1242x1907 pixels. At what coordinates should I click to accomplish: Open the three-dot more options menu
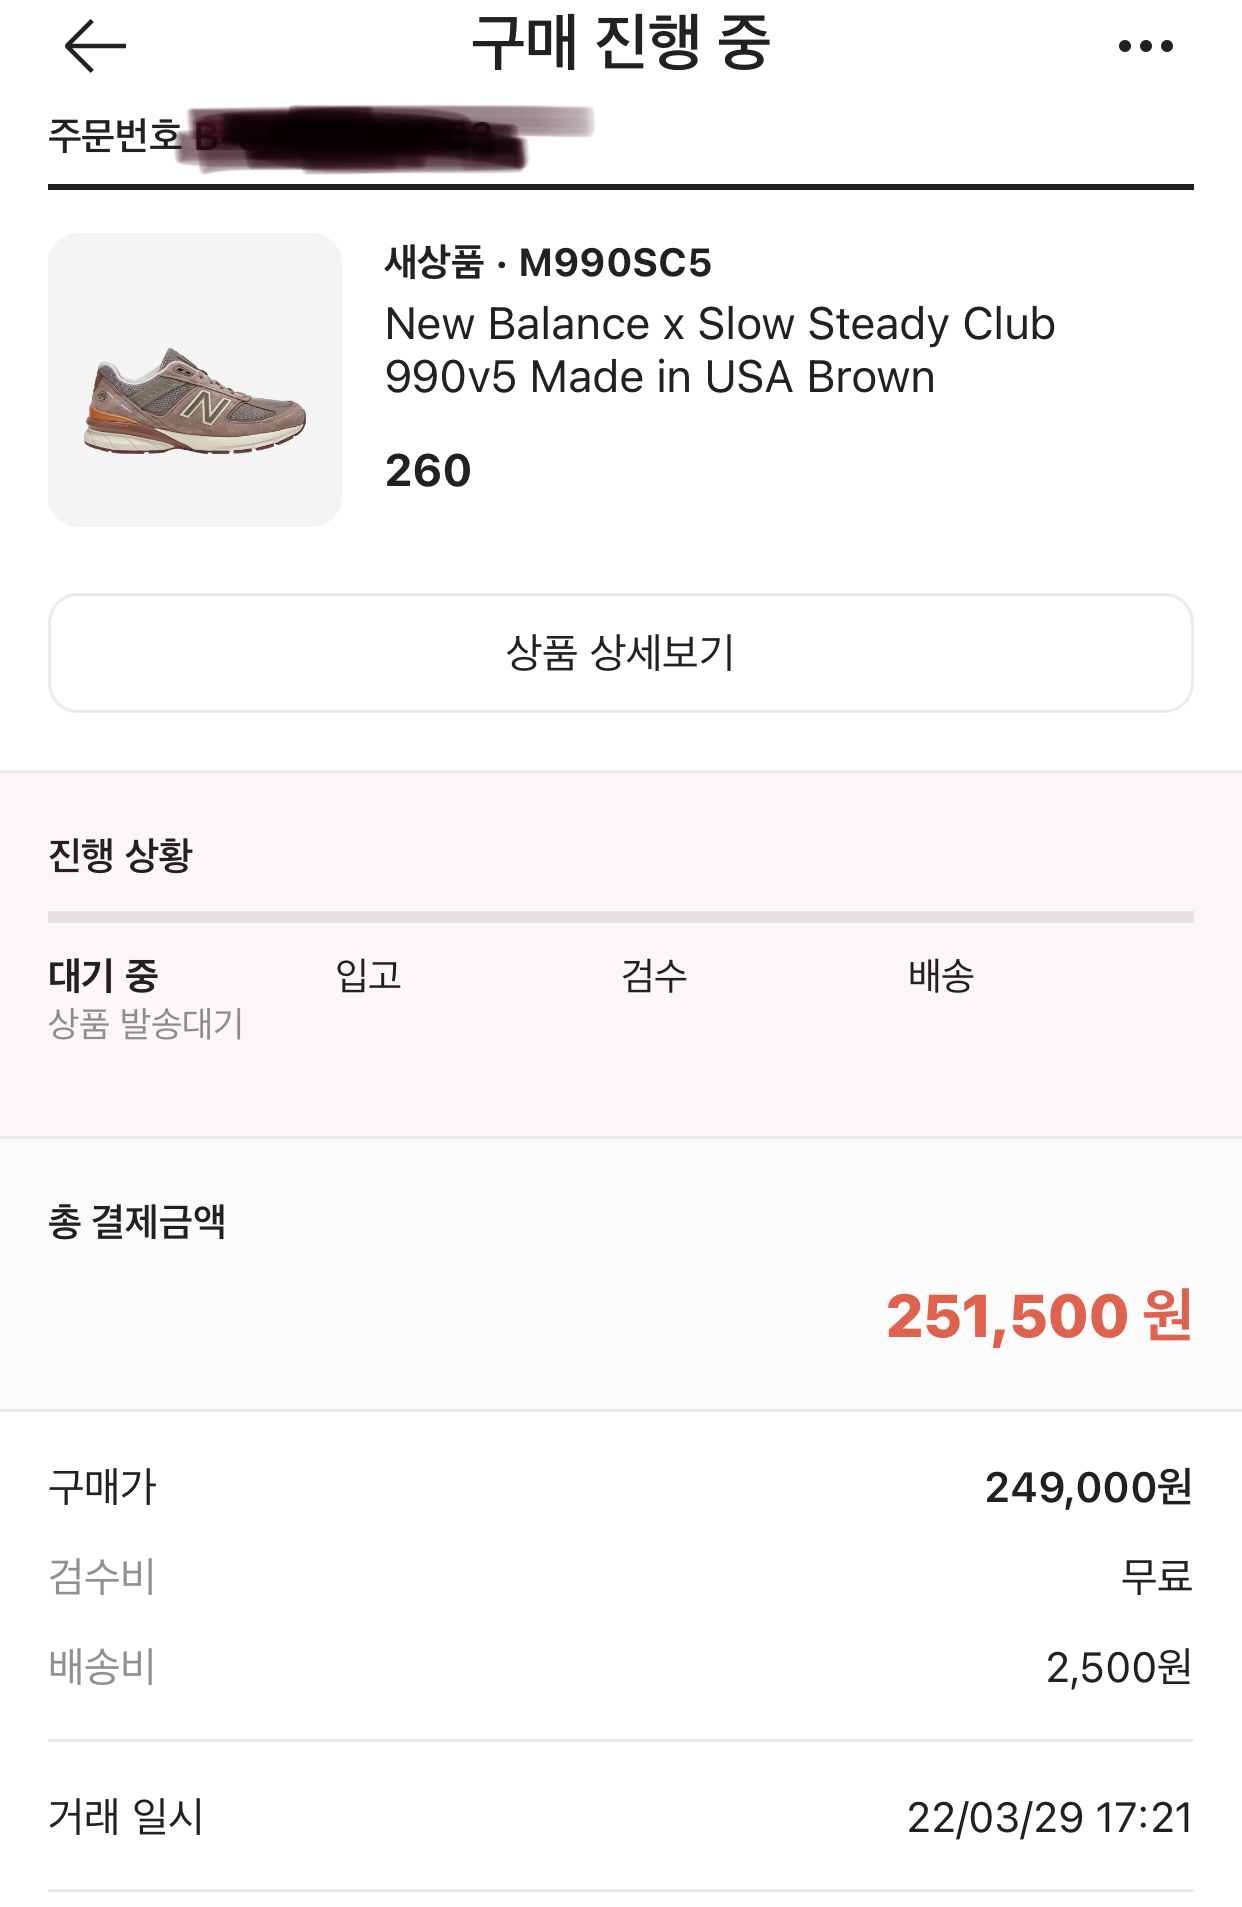point(1145,46)
